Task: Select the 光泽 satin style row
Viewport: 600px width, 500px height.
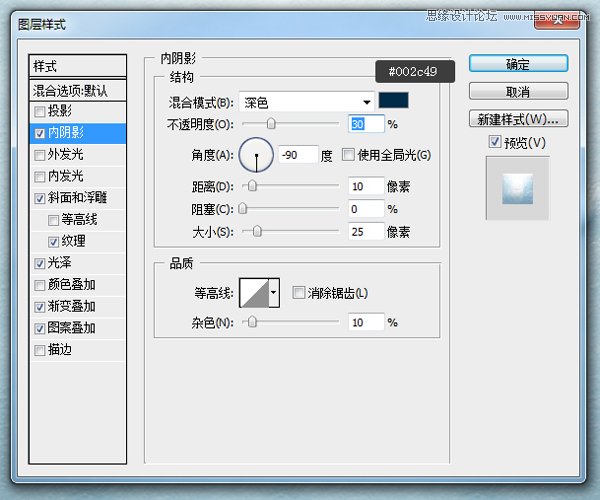Action: pos(78,263)
